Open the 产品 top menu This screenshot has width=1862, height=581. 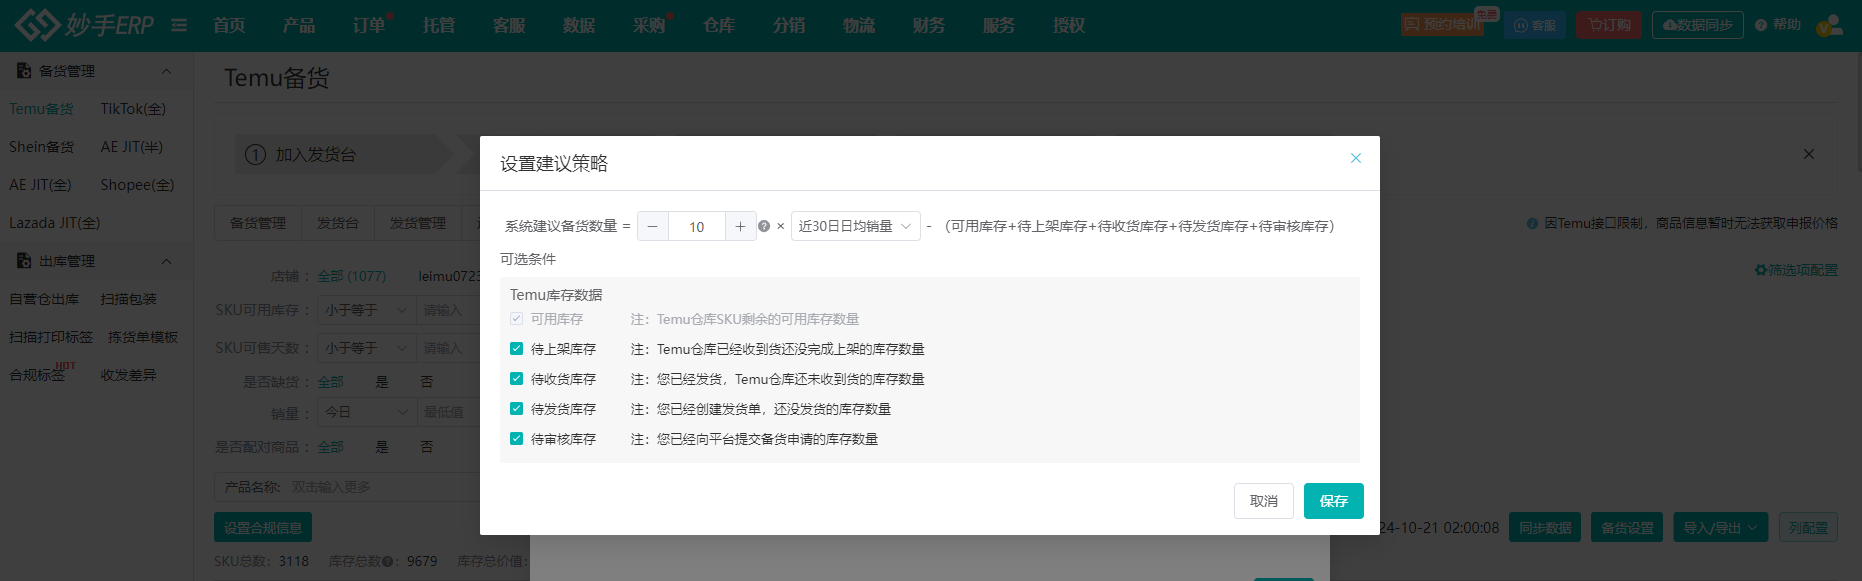[x=299, y=25]
